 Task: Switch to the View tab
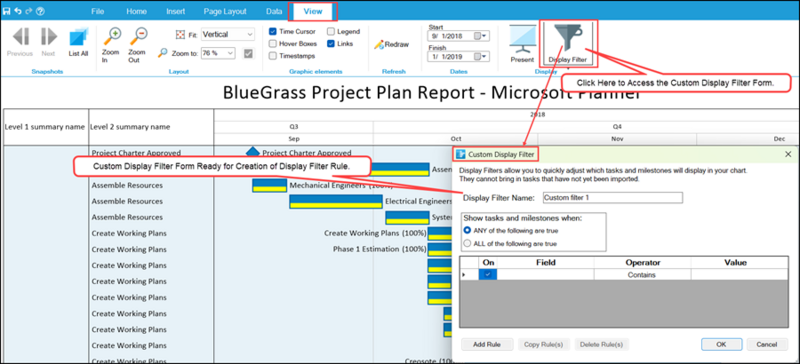pyautogui.click(x=312, y=11)
